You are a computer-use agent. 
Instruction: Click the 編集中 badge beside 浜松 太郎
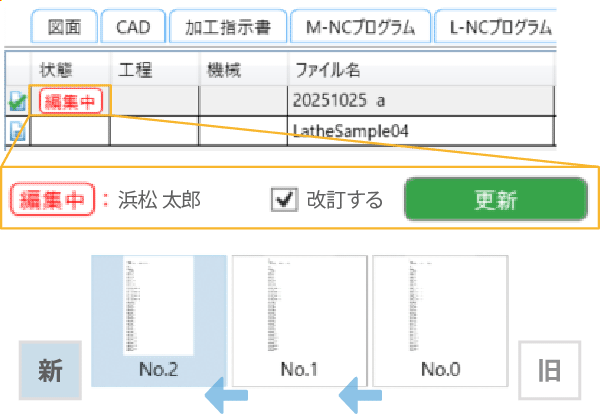(x=51, y=199)
